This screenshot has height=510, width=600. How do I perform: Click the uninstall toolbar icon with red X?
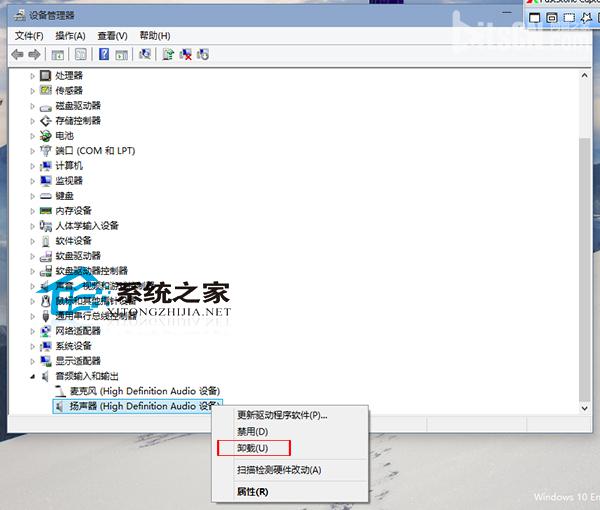point(186,54)
